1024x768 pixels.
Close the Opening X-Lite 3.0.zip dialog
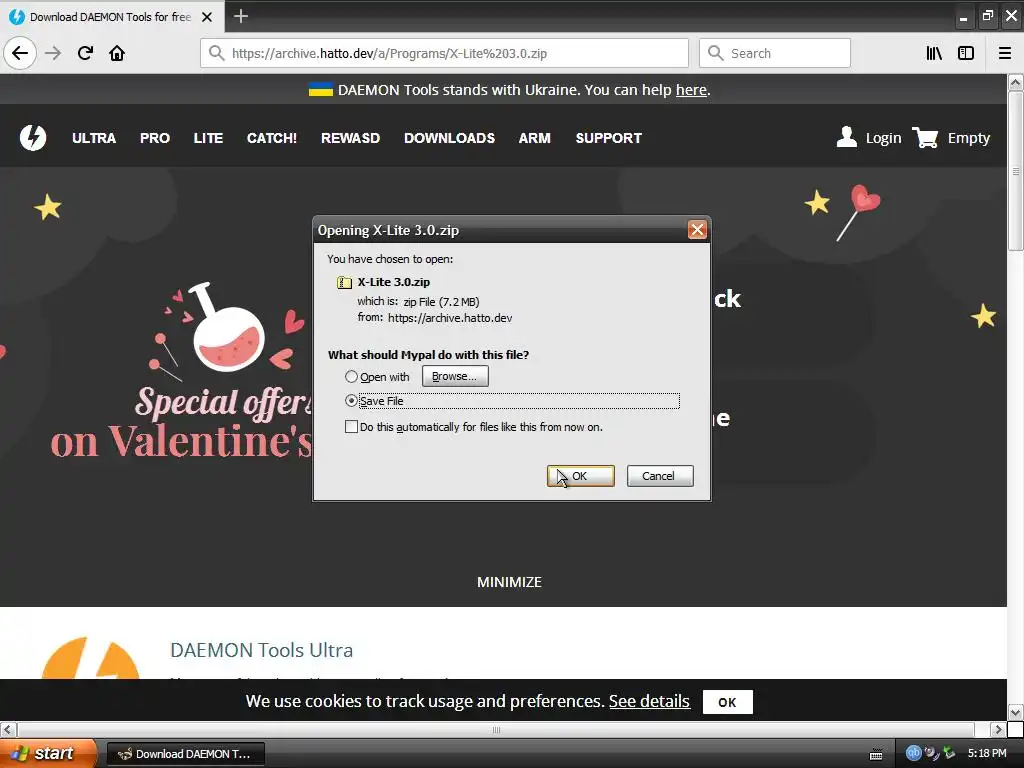click(697, 230)
